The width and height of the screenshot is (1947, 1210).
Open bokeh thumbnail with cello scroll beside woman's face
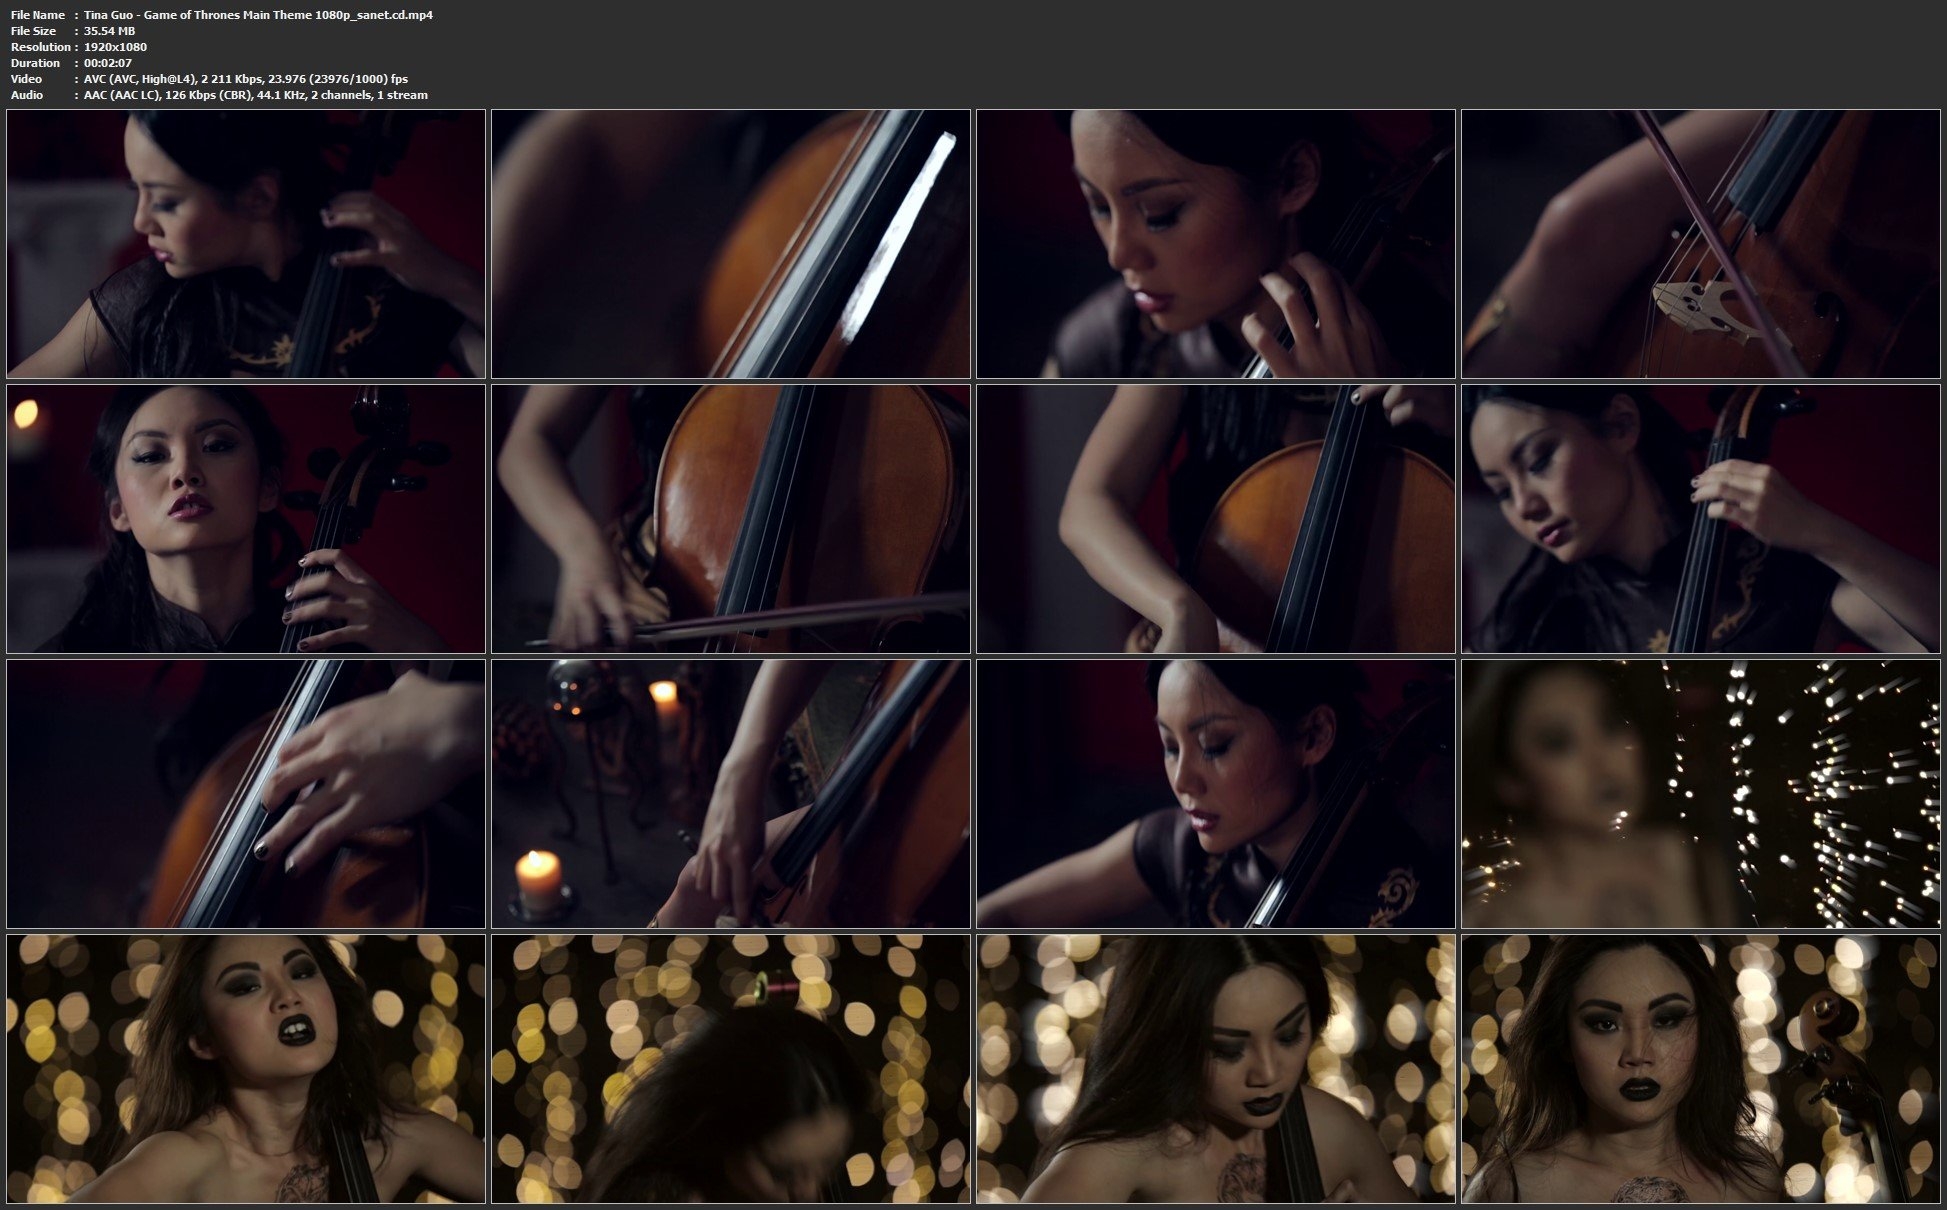[x=1700, y=1069]
